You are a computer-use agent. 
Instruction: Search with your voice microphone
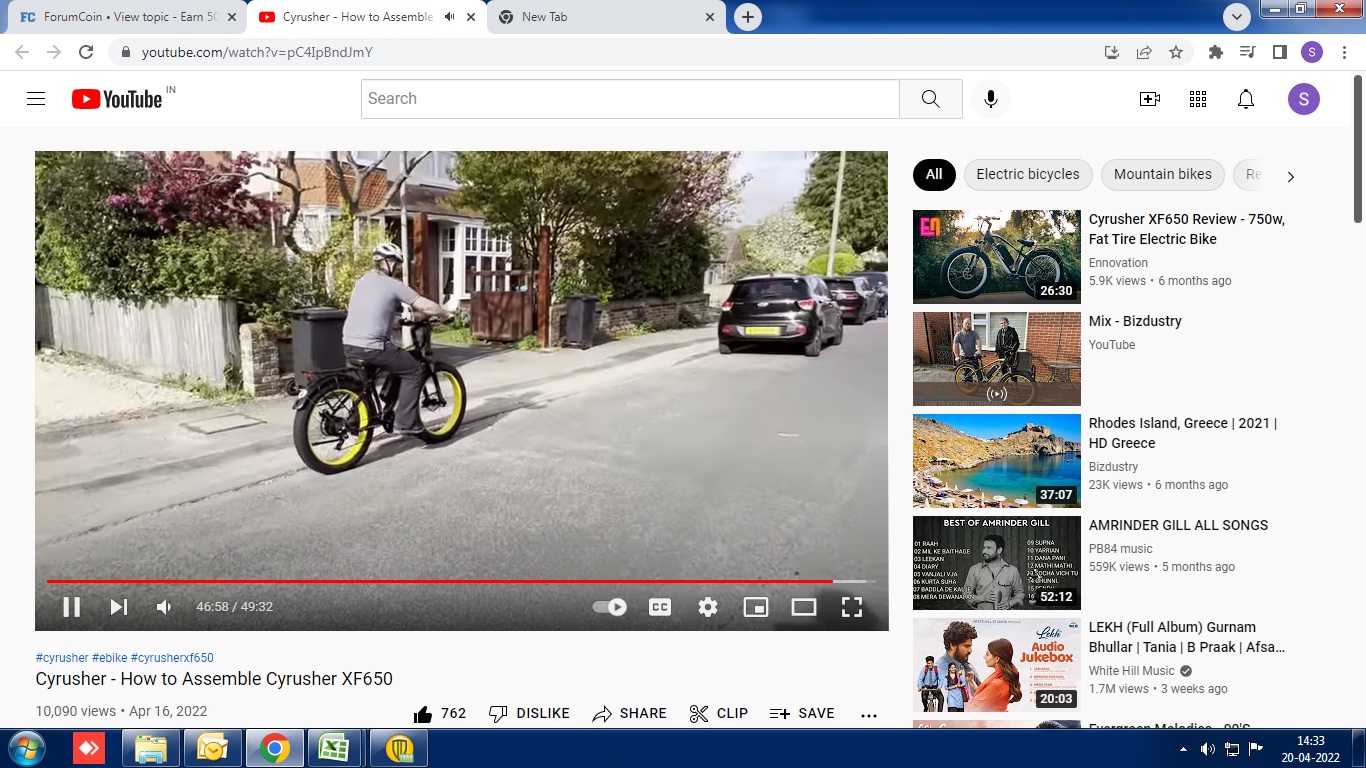(x=991, y=99)
